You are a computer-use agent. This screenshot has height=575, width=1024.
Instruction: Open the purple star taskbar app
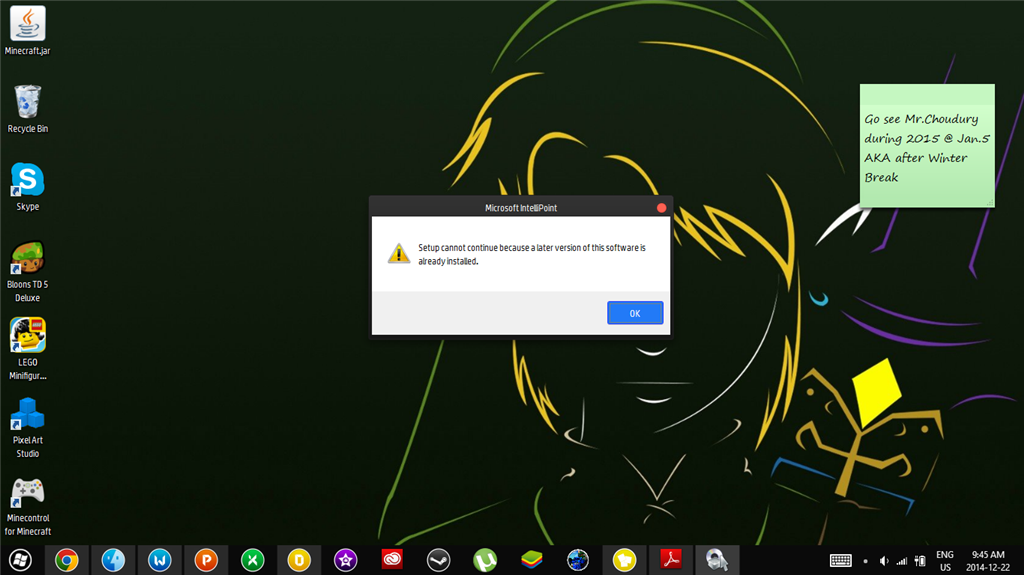[x=345, y=560]
